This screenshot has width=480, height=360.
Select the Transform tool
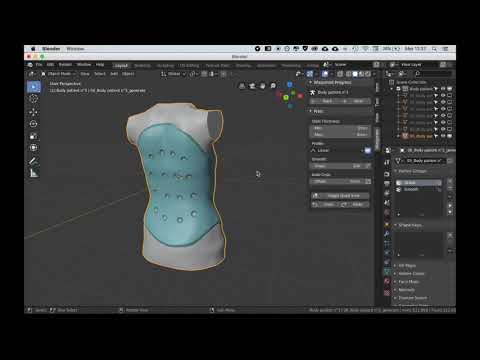(33, 148)
